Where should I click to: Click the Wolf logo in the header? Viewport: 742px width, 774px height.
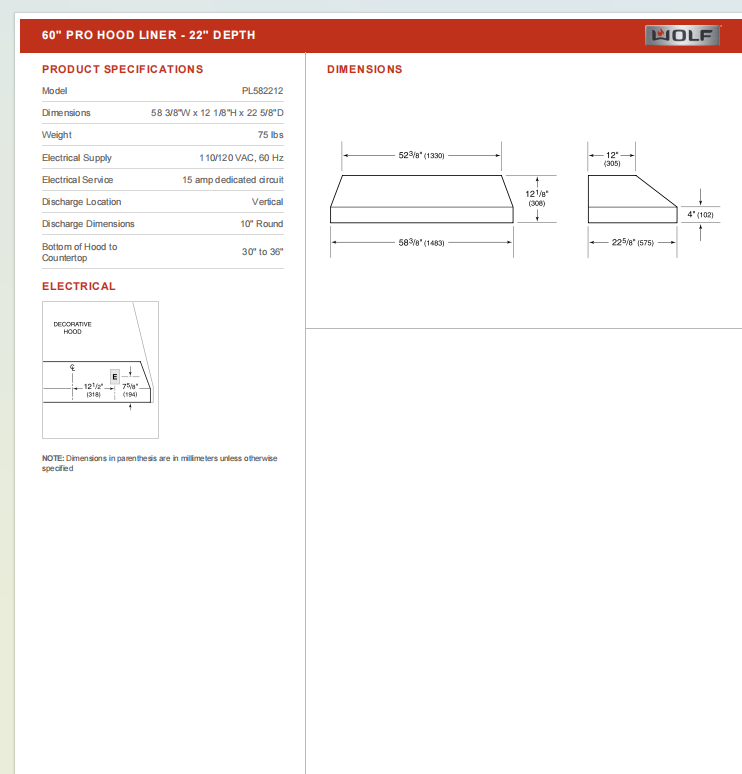pos(682,36)
